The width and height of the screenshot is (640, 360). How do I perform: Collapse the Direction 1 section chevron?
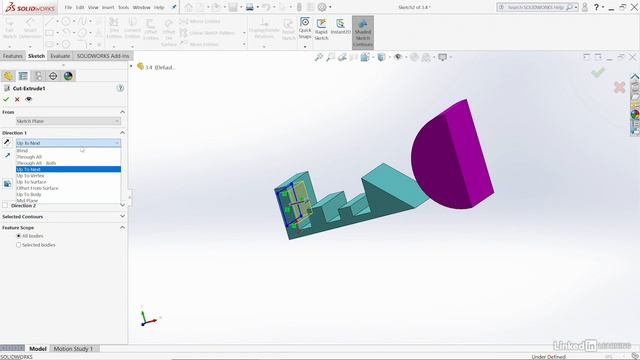(122, 133)
